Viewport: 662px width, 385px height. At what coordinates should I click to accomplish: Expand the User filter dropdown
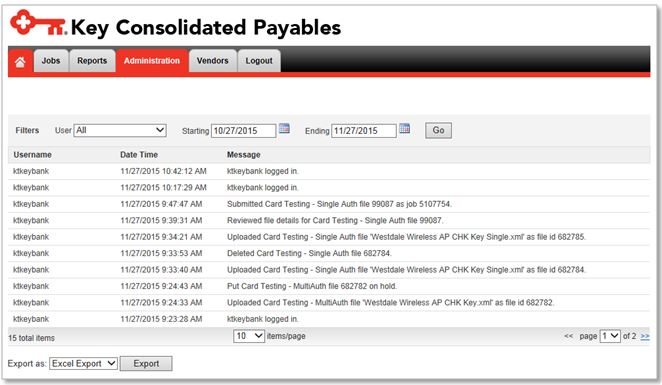coord(120,130)
